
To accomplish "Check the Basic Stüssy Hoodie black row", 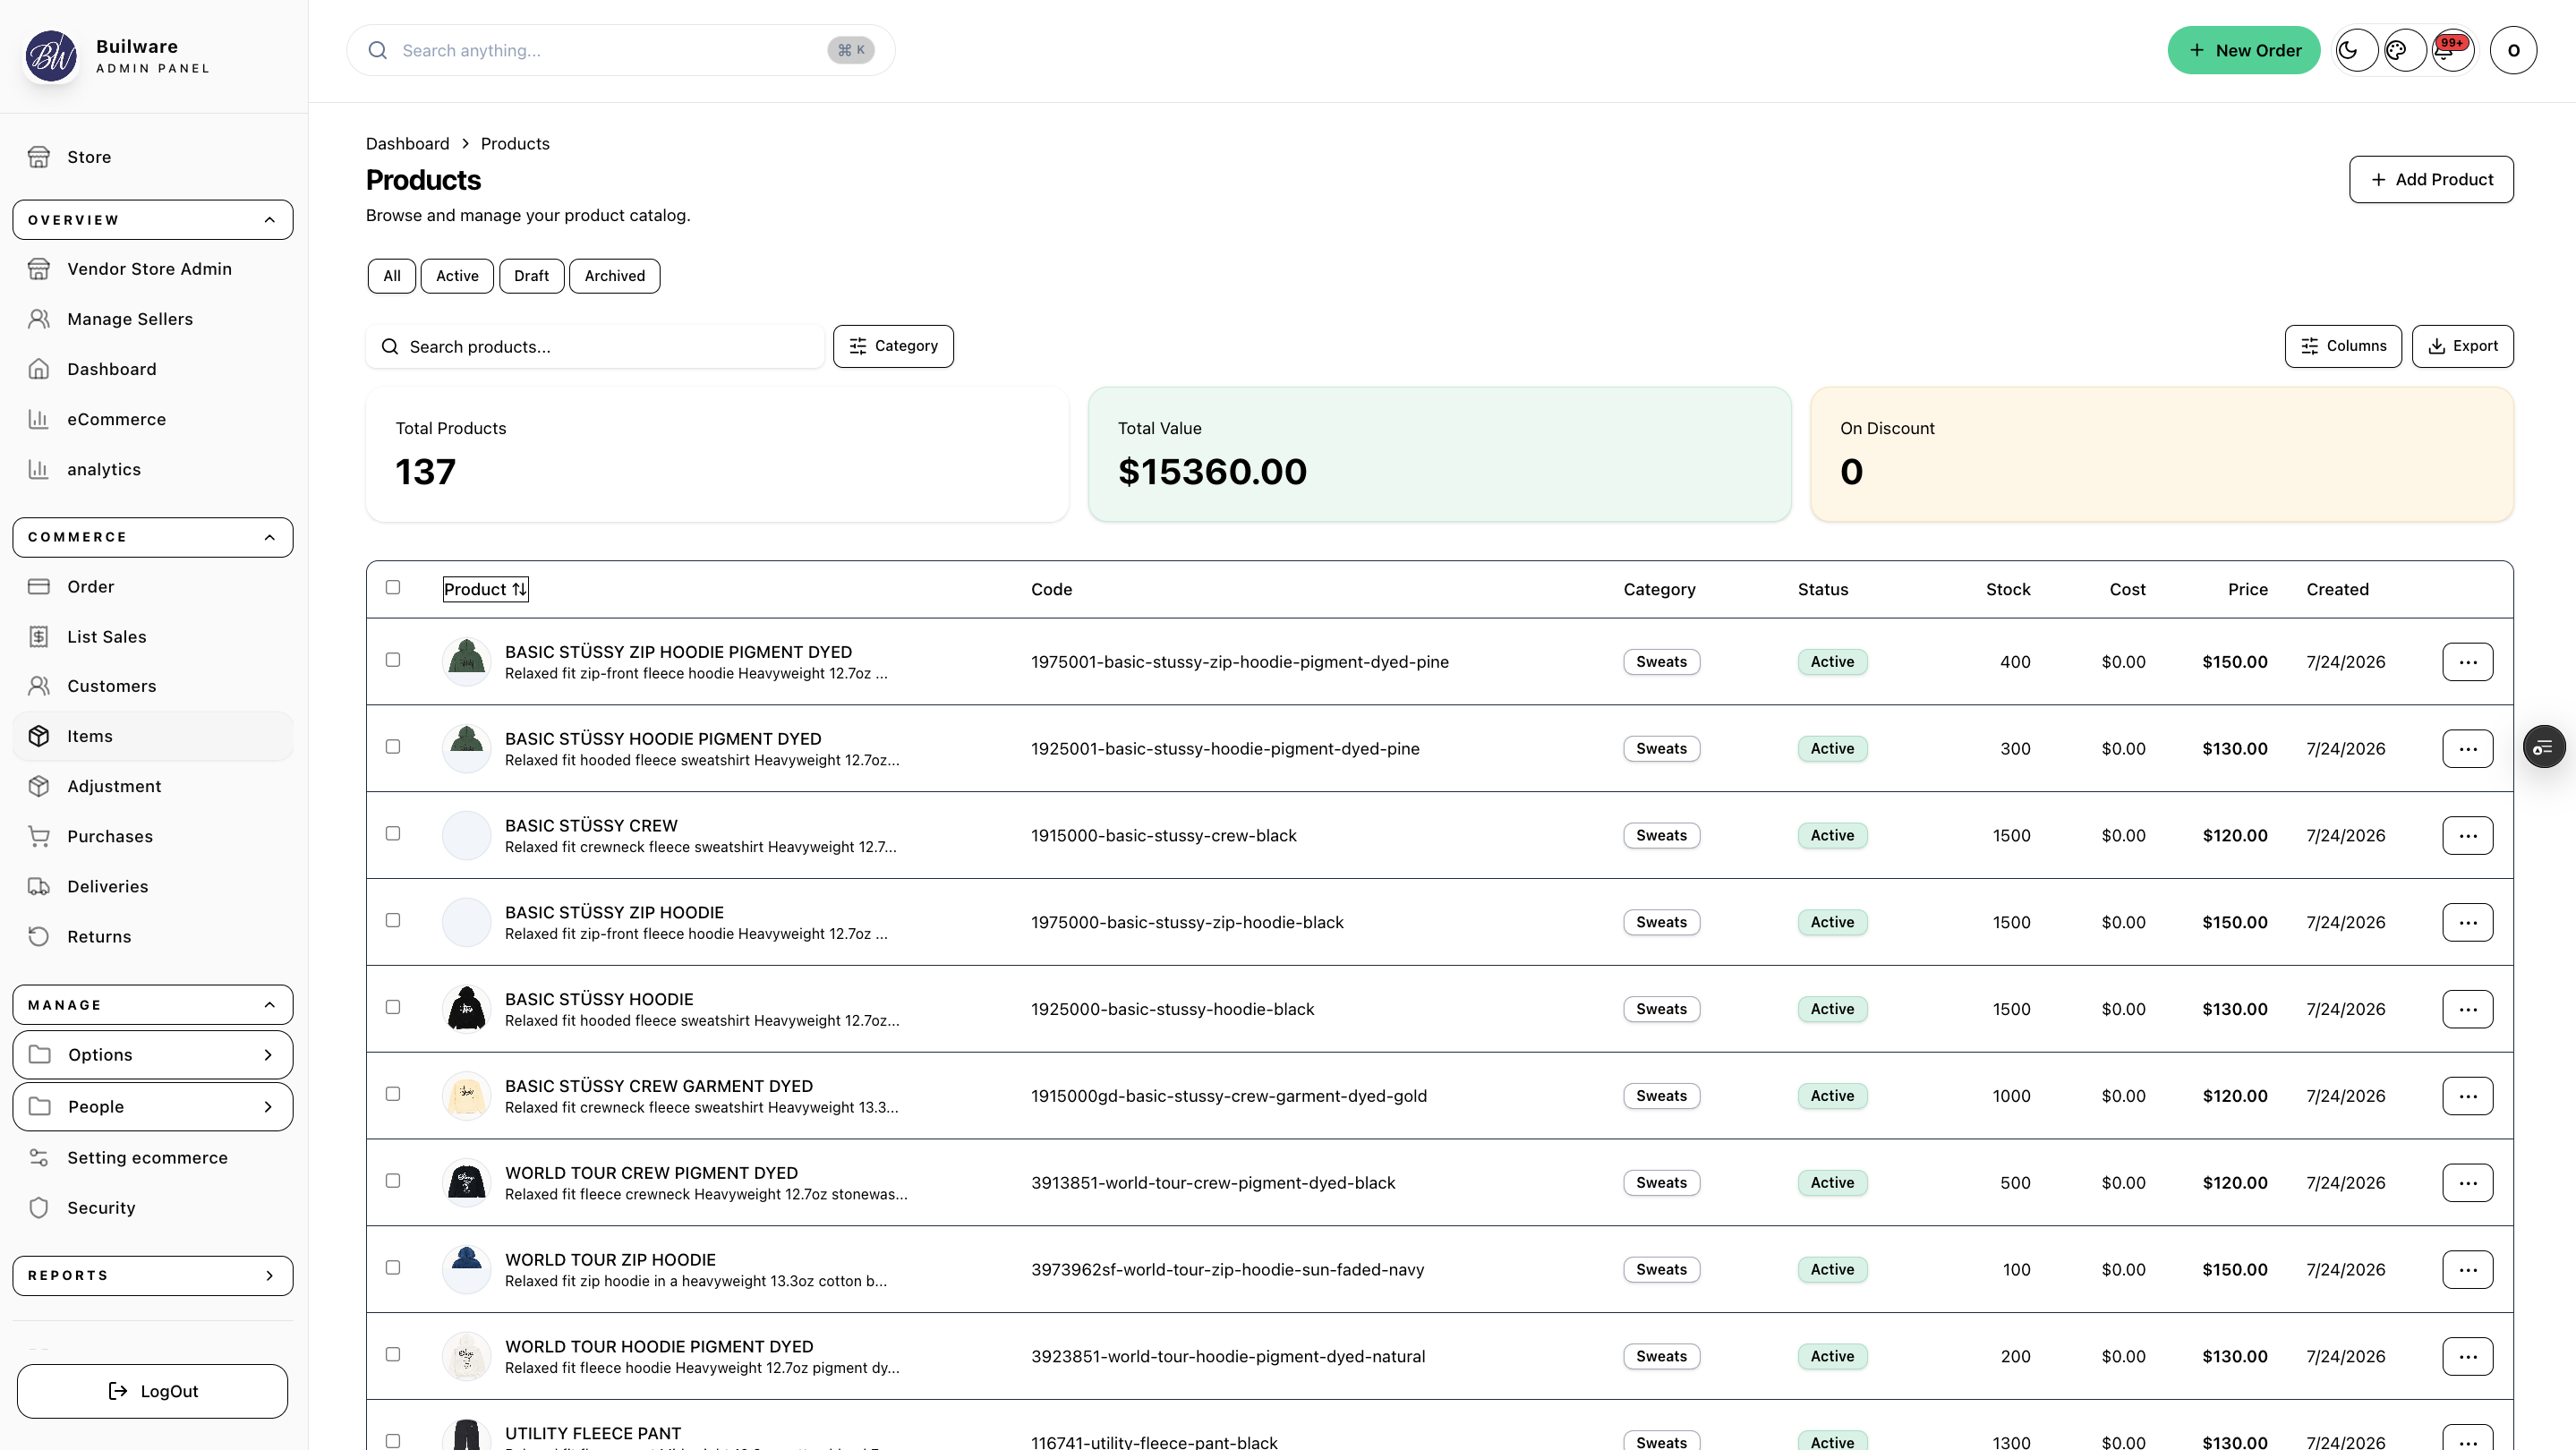I will coord(393,1007).
